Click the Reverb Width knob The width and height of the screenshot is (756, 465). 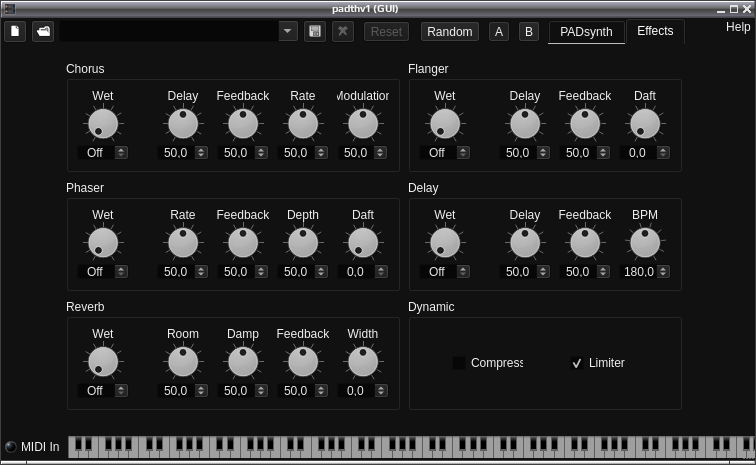[x=363, y=362]
